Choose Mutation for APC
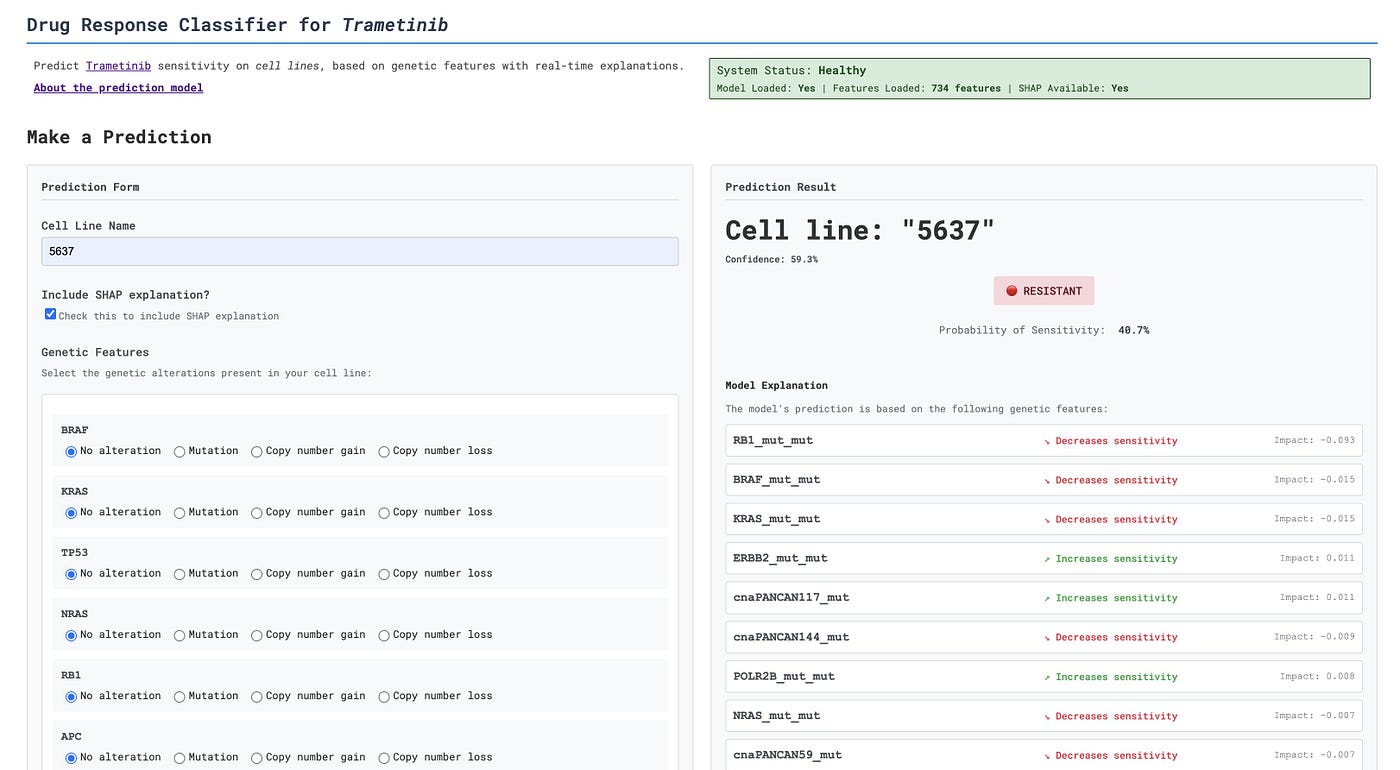 (x=180, y=758)
